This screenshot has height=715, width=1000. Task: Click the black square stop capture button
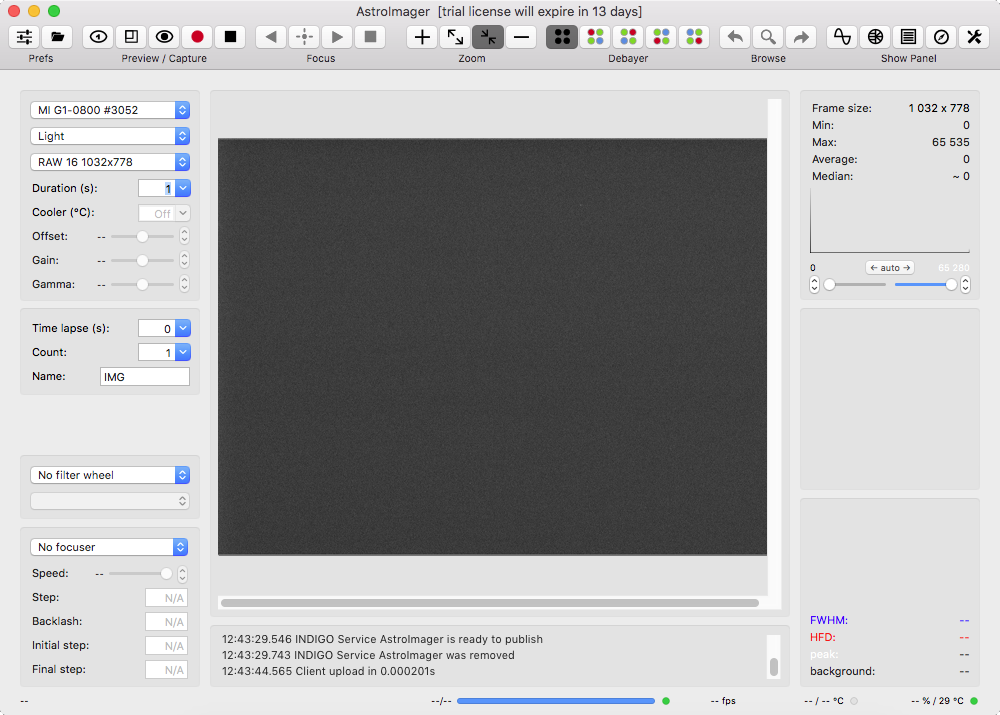coord(230,37)
